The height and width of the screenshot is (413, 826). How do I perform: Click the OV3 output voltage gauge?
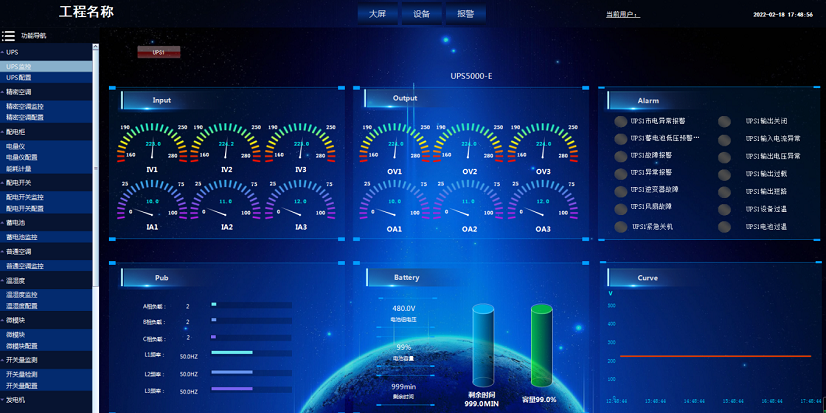coord(543,142)
